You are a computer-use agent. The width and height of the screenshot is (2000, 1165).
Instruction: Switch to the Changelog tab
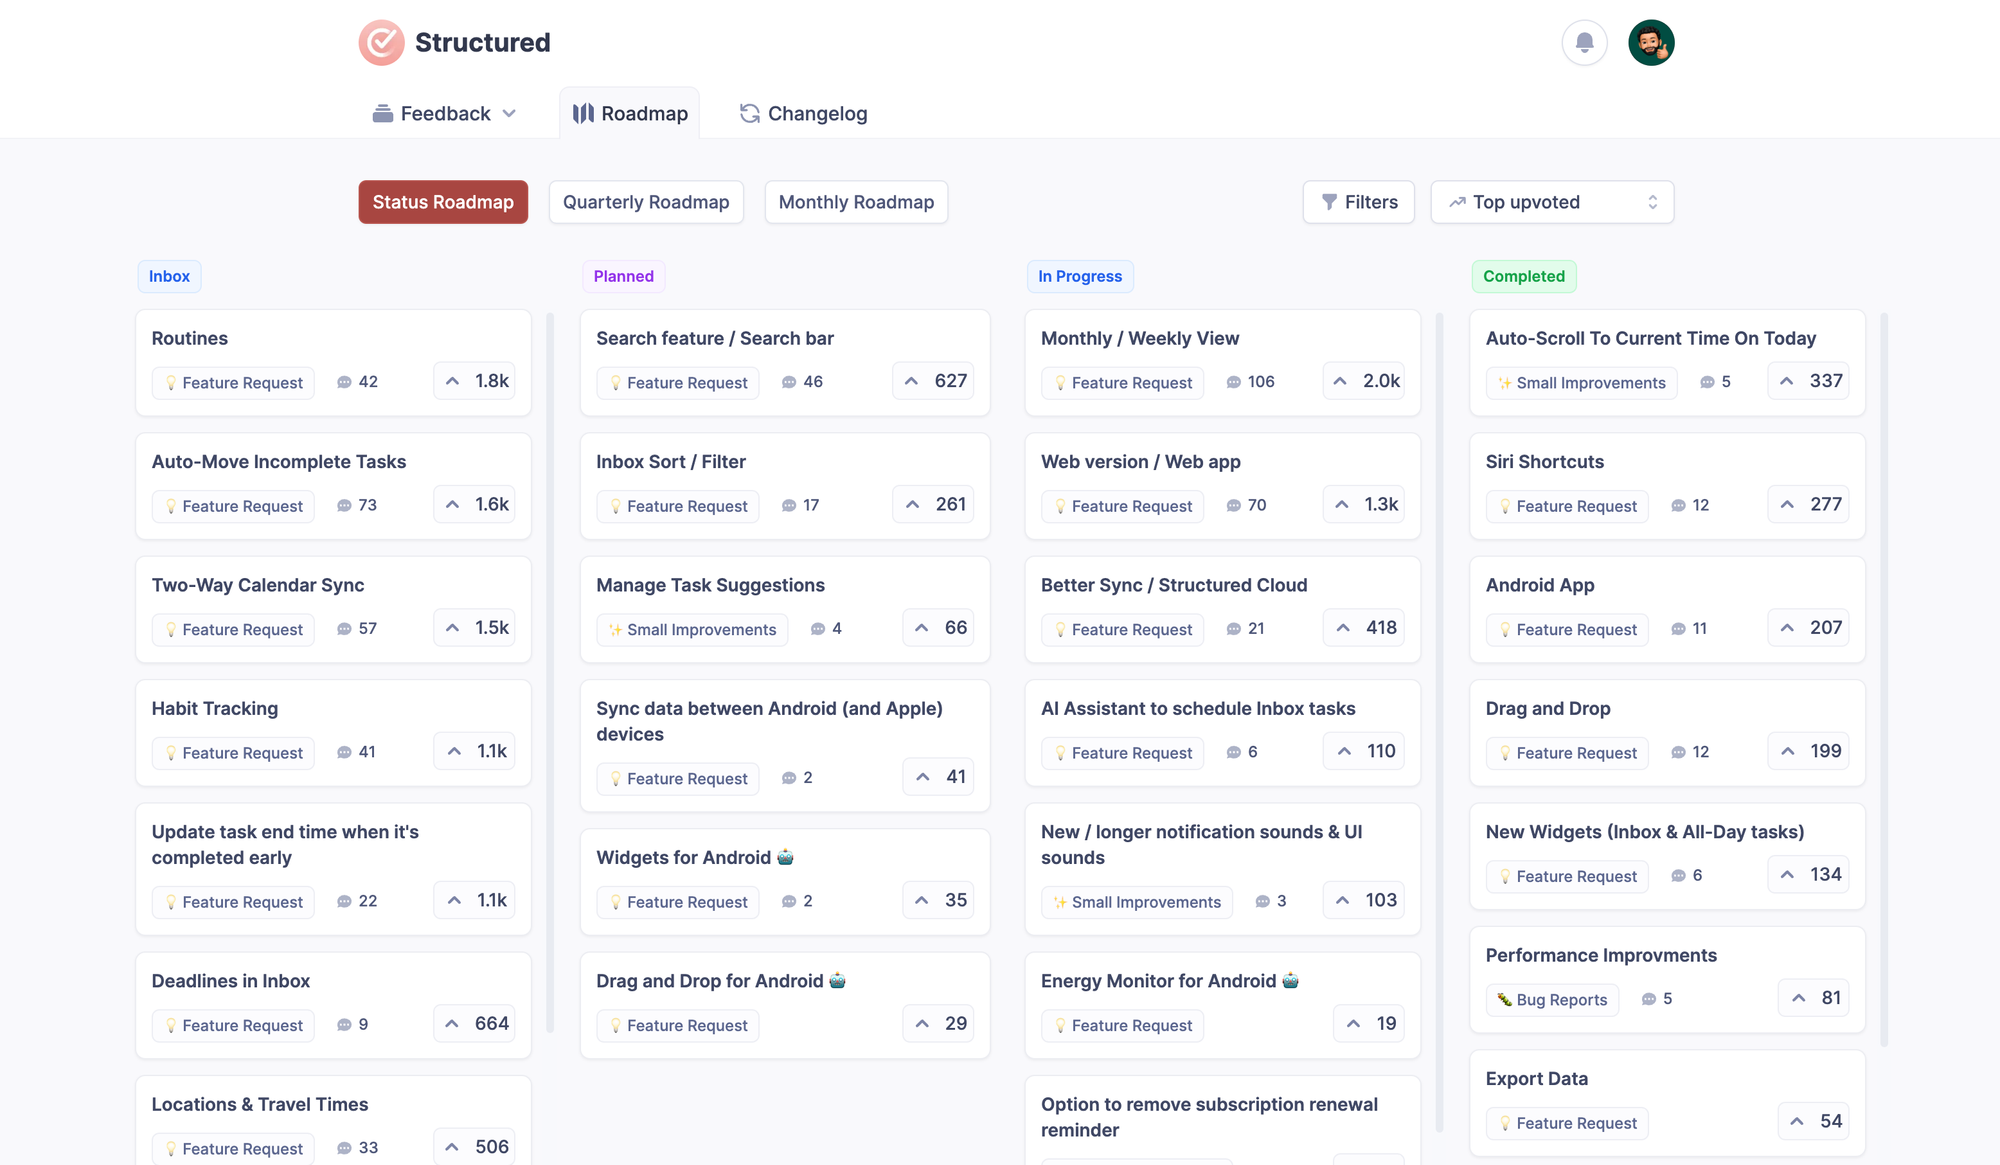click(x=803, y=114)
